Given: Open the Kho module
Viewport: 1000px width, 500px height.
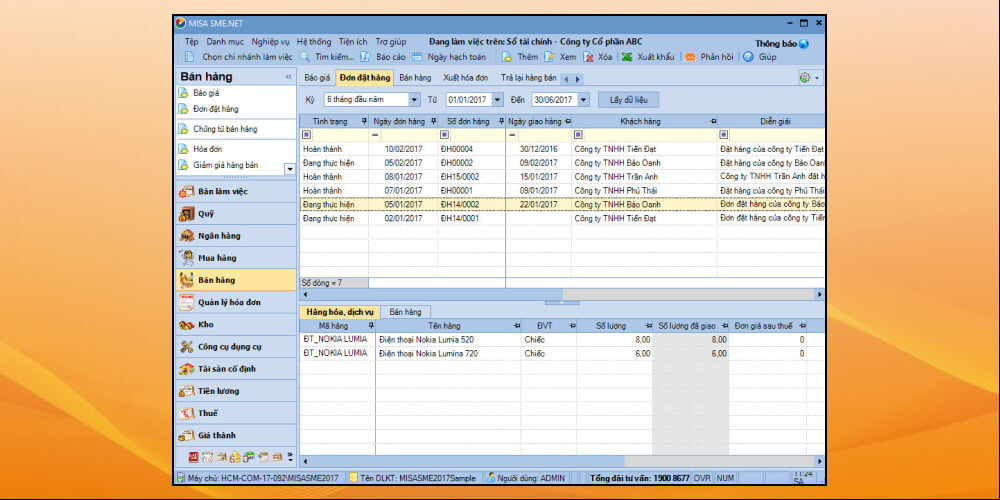Looking at the screenshot, I should coord(236,325).
